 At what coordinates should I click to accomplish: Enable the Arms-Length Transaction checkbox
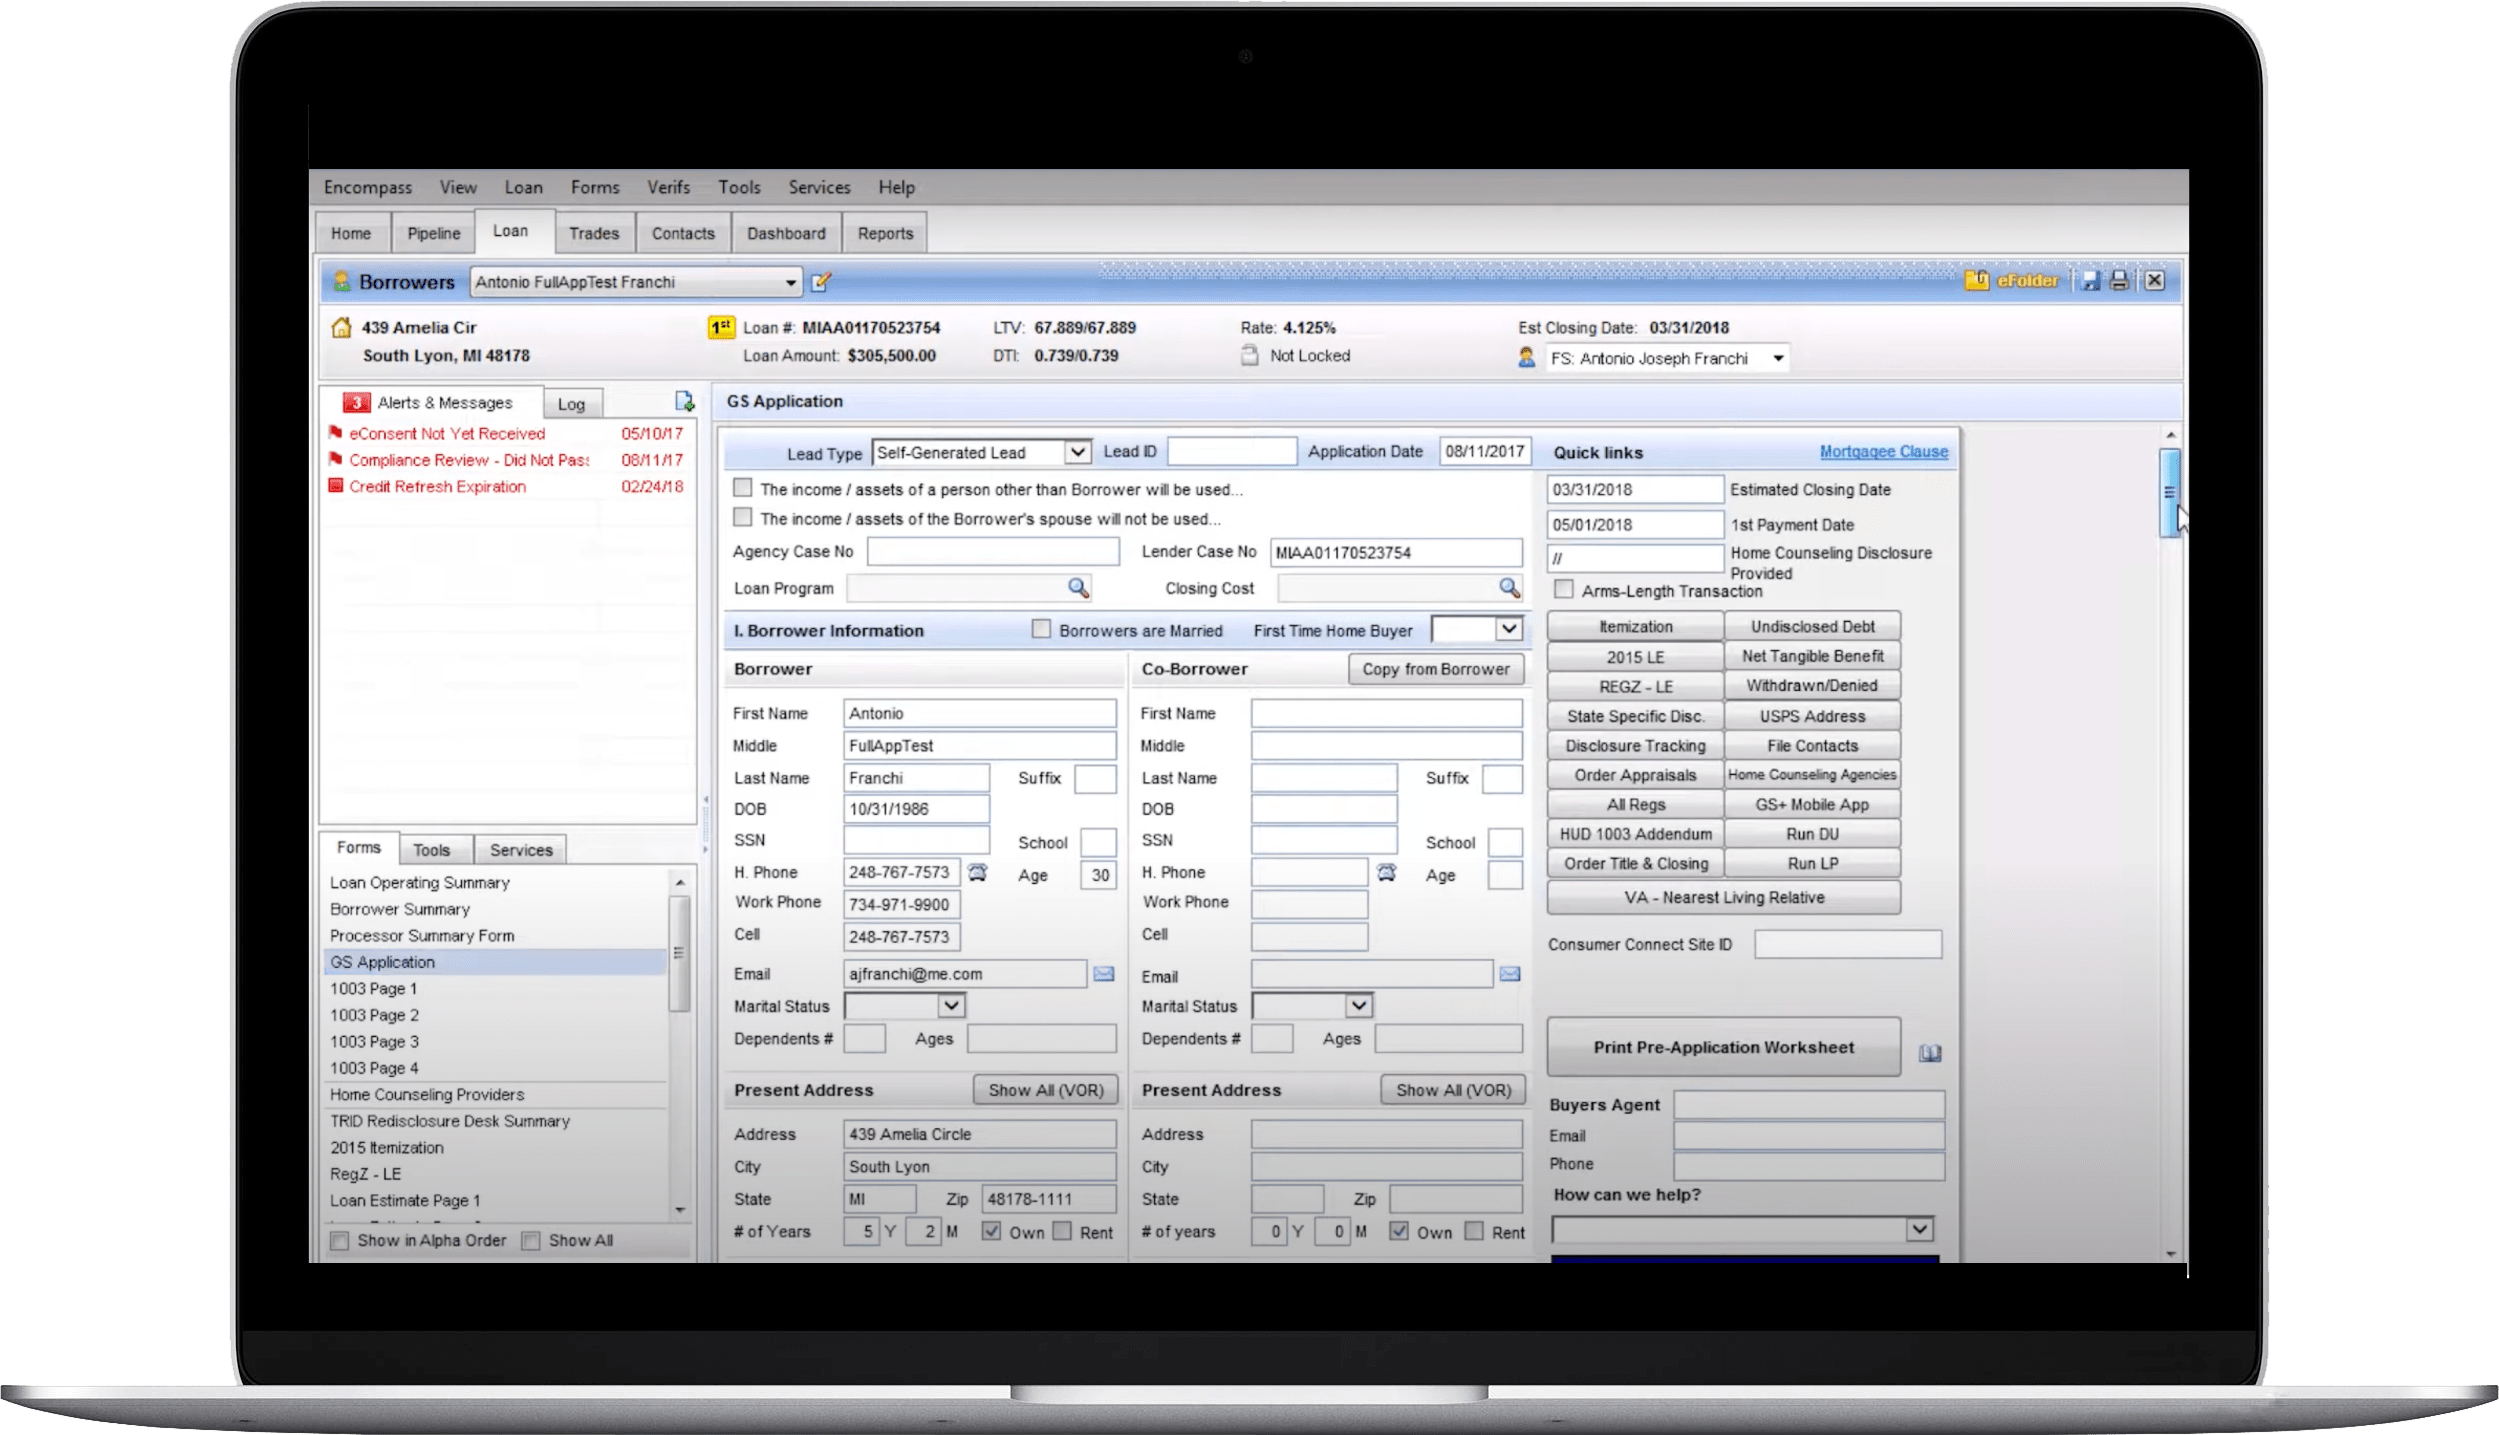pos(1564,590)
